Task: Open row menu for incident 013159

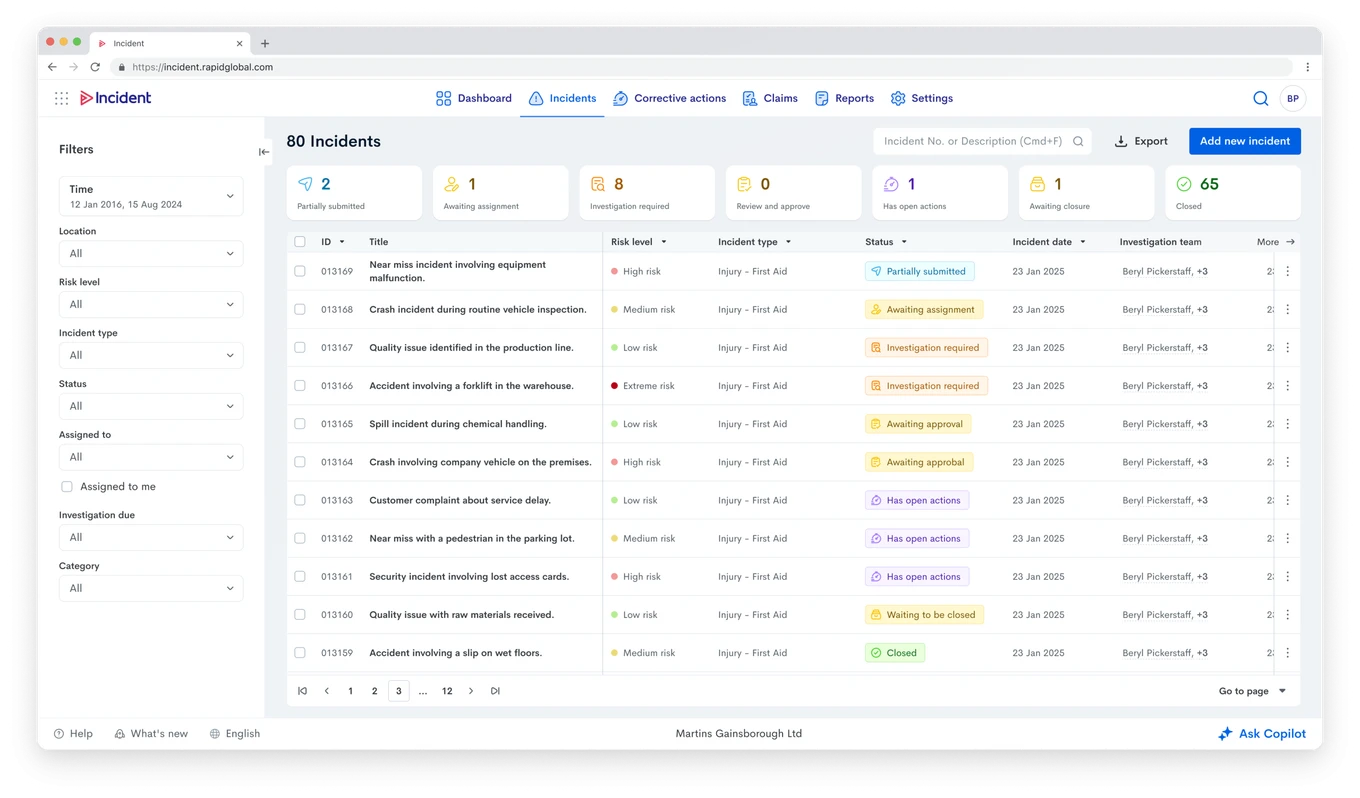Action: [x=1287, y=653]
